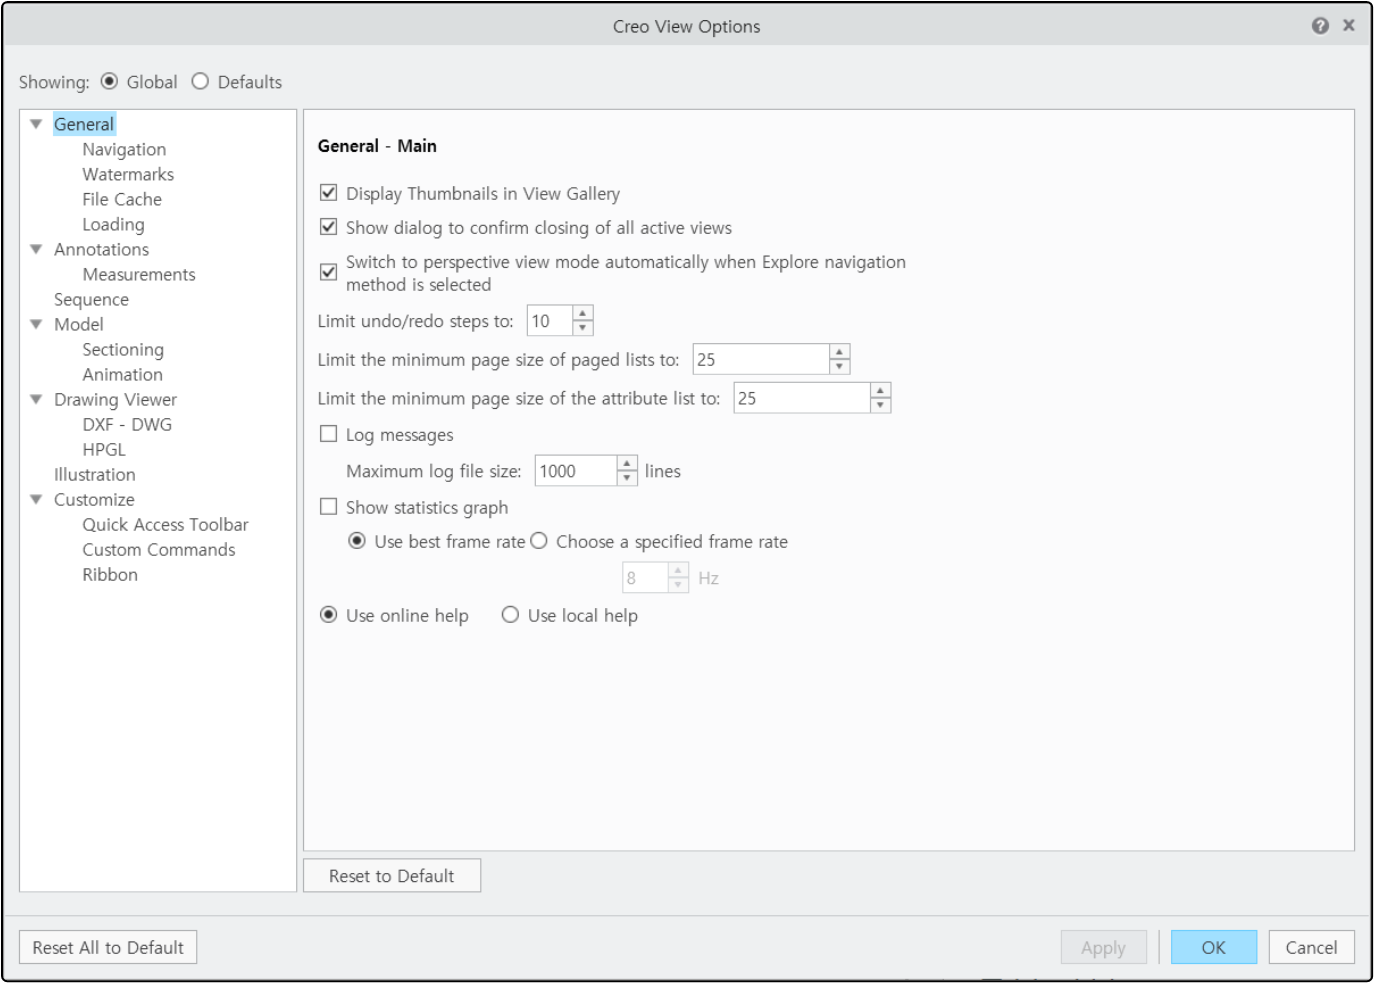
Task: Open the Loading options page
Action: 113,224
